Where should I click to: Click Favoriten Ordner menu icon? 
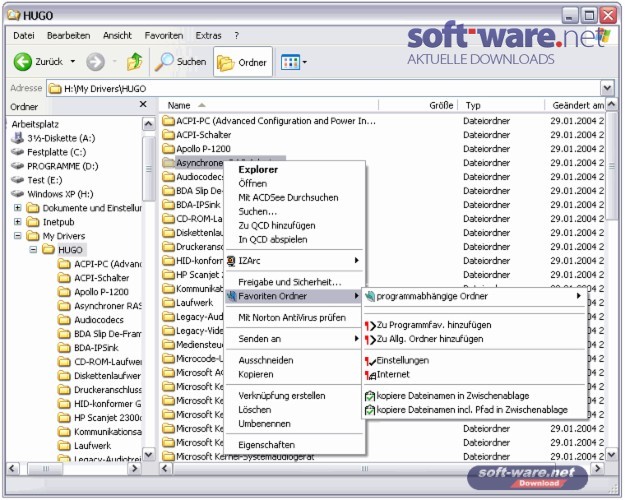(x=231, y=296)
